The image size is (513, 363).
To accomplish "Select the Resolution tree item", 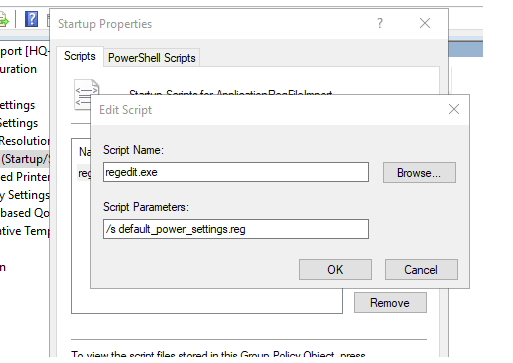I will click(x=25, y=141).
